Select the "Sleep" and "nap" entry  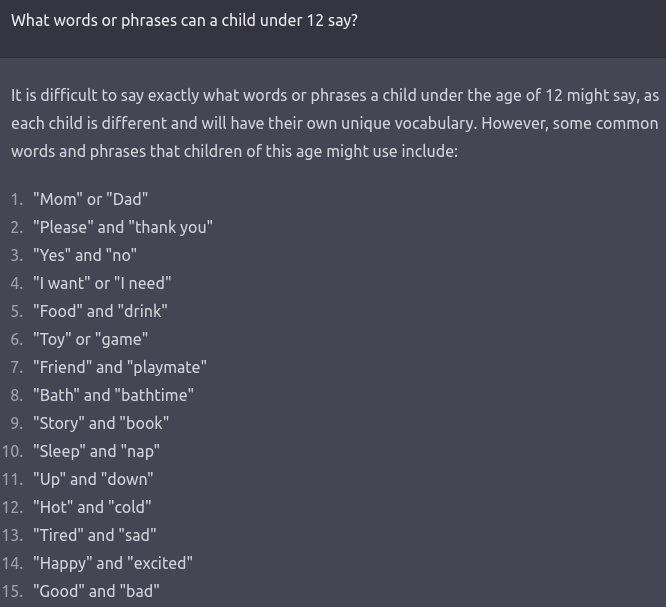pyautogui.click(x=96, y=451)
